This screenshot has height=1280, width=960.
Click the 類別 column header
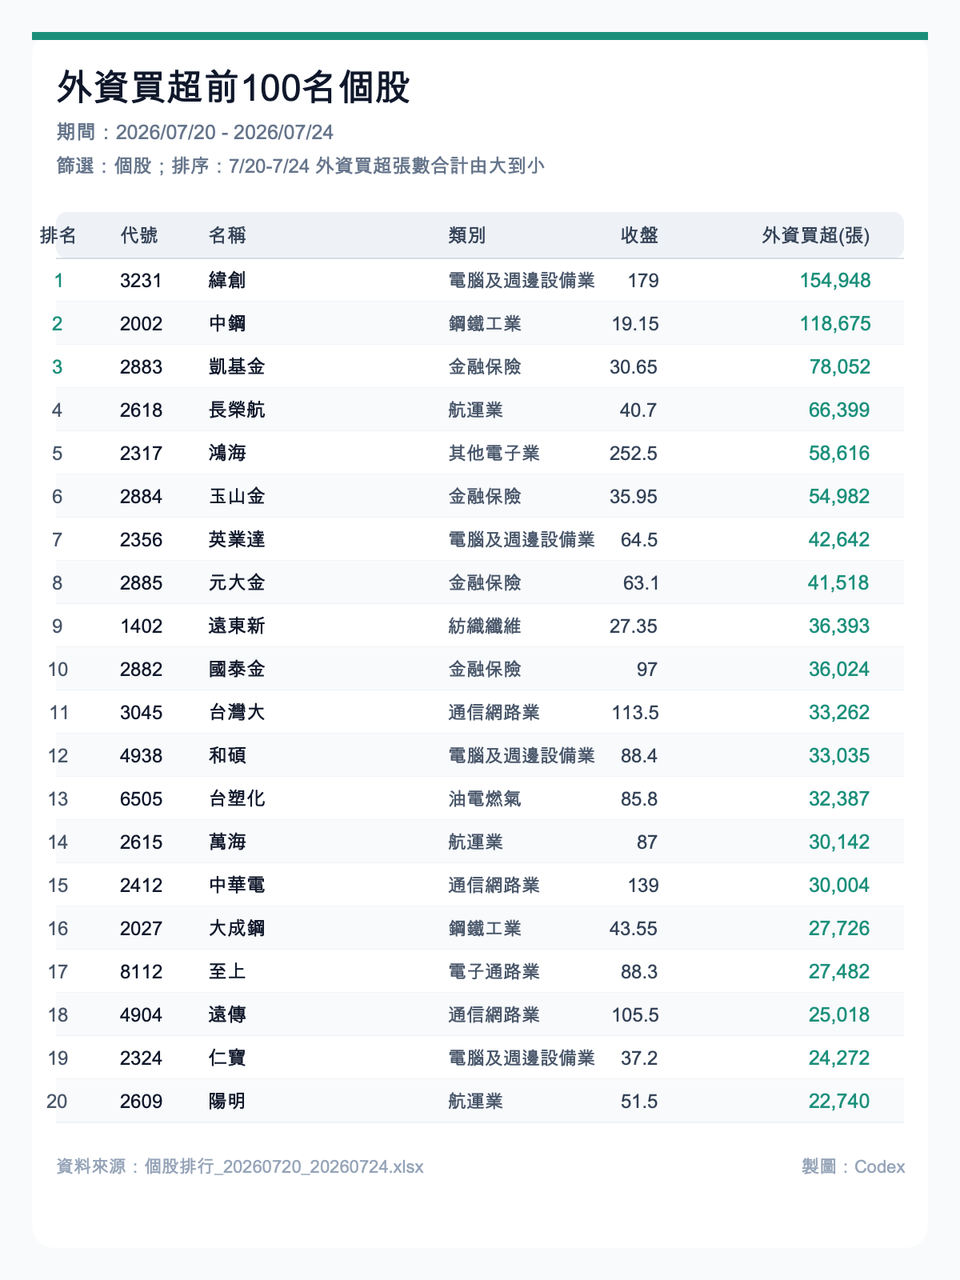467,236
